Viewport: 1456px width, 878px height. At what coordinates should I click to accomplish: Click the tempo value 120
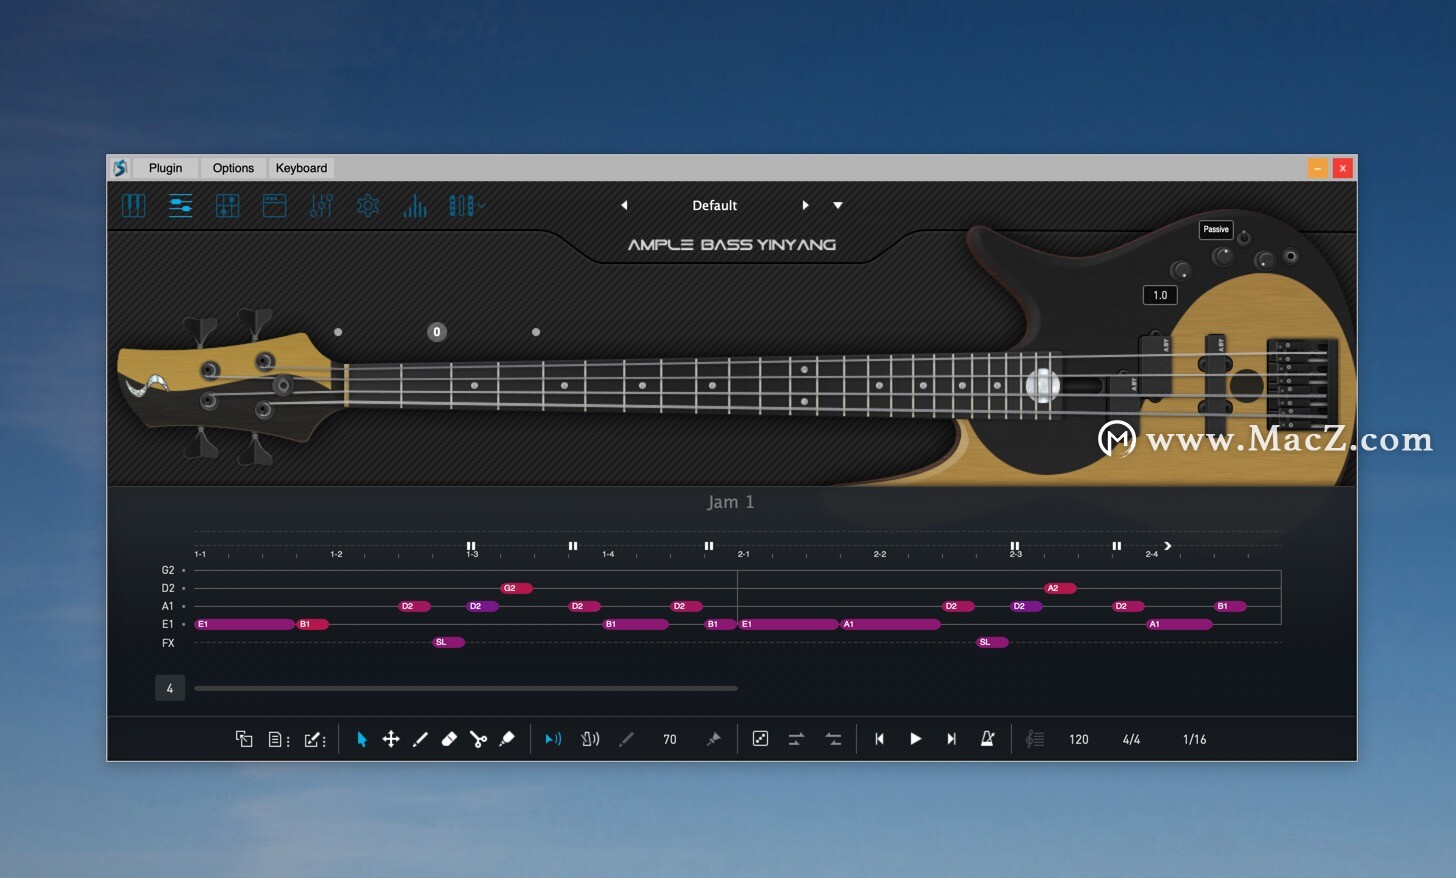click(1078, 739)
